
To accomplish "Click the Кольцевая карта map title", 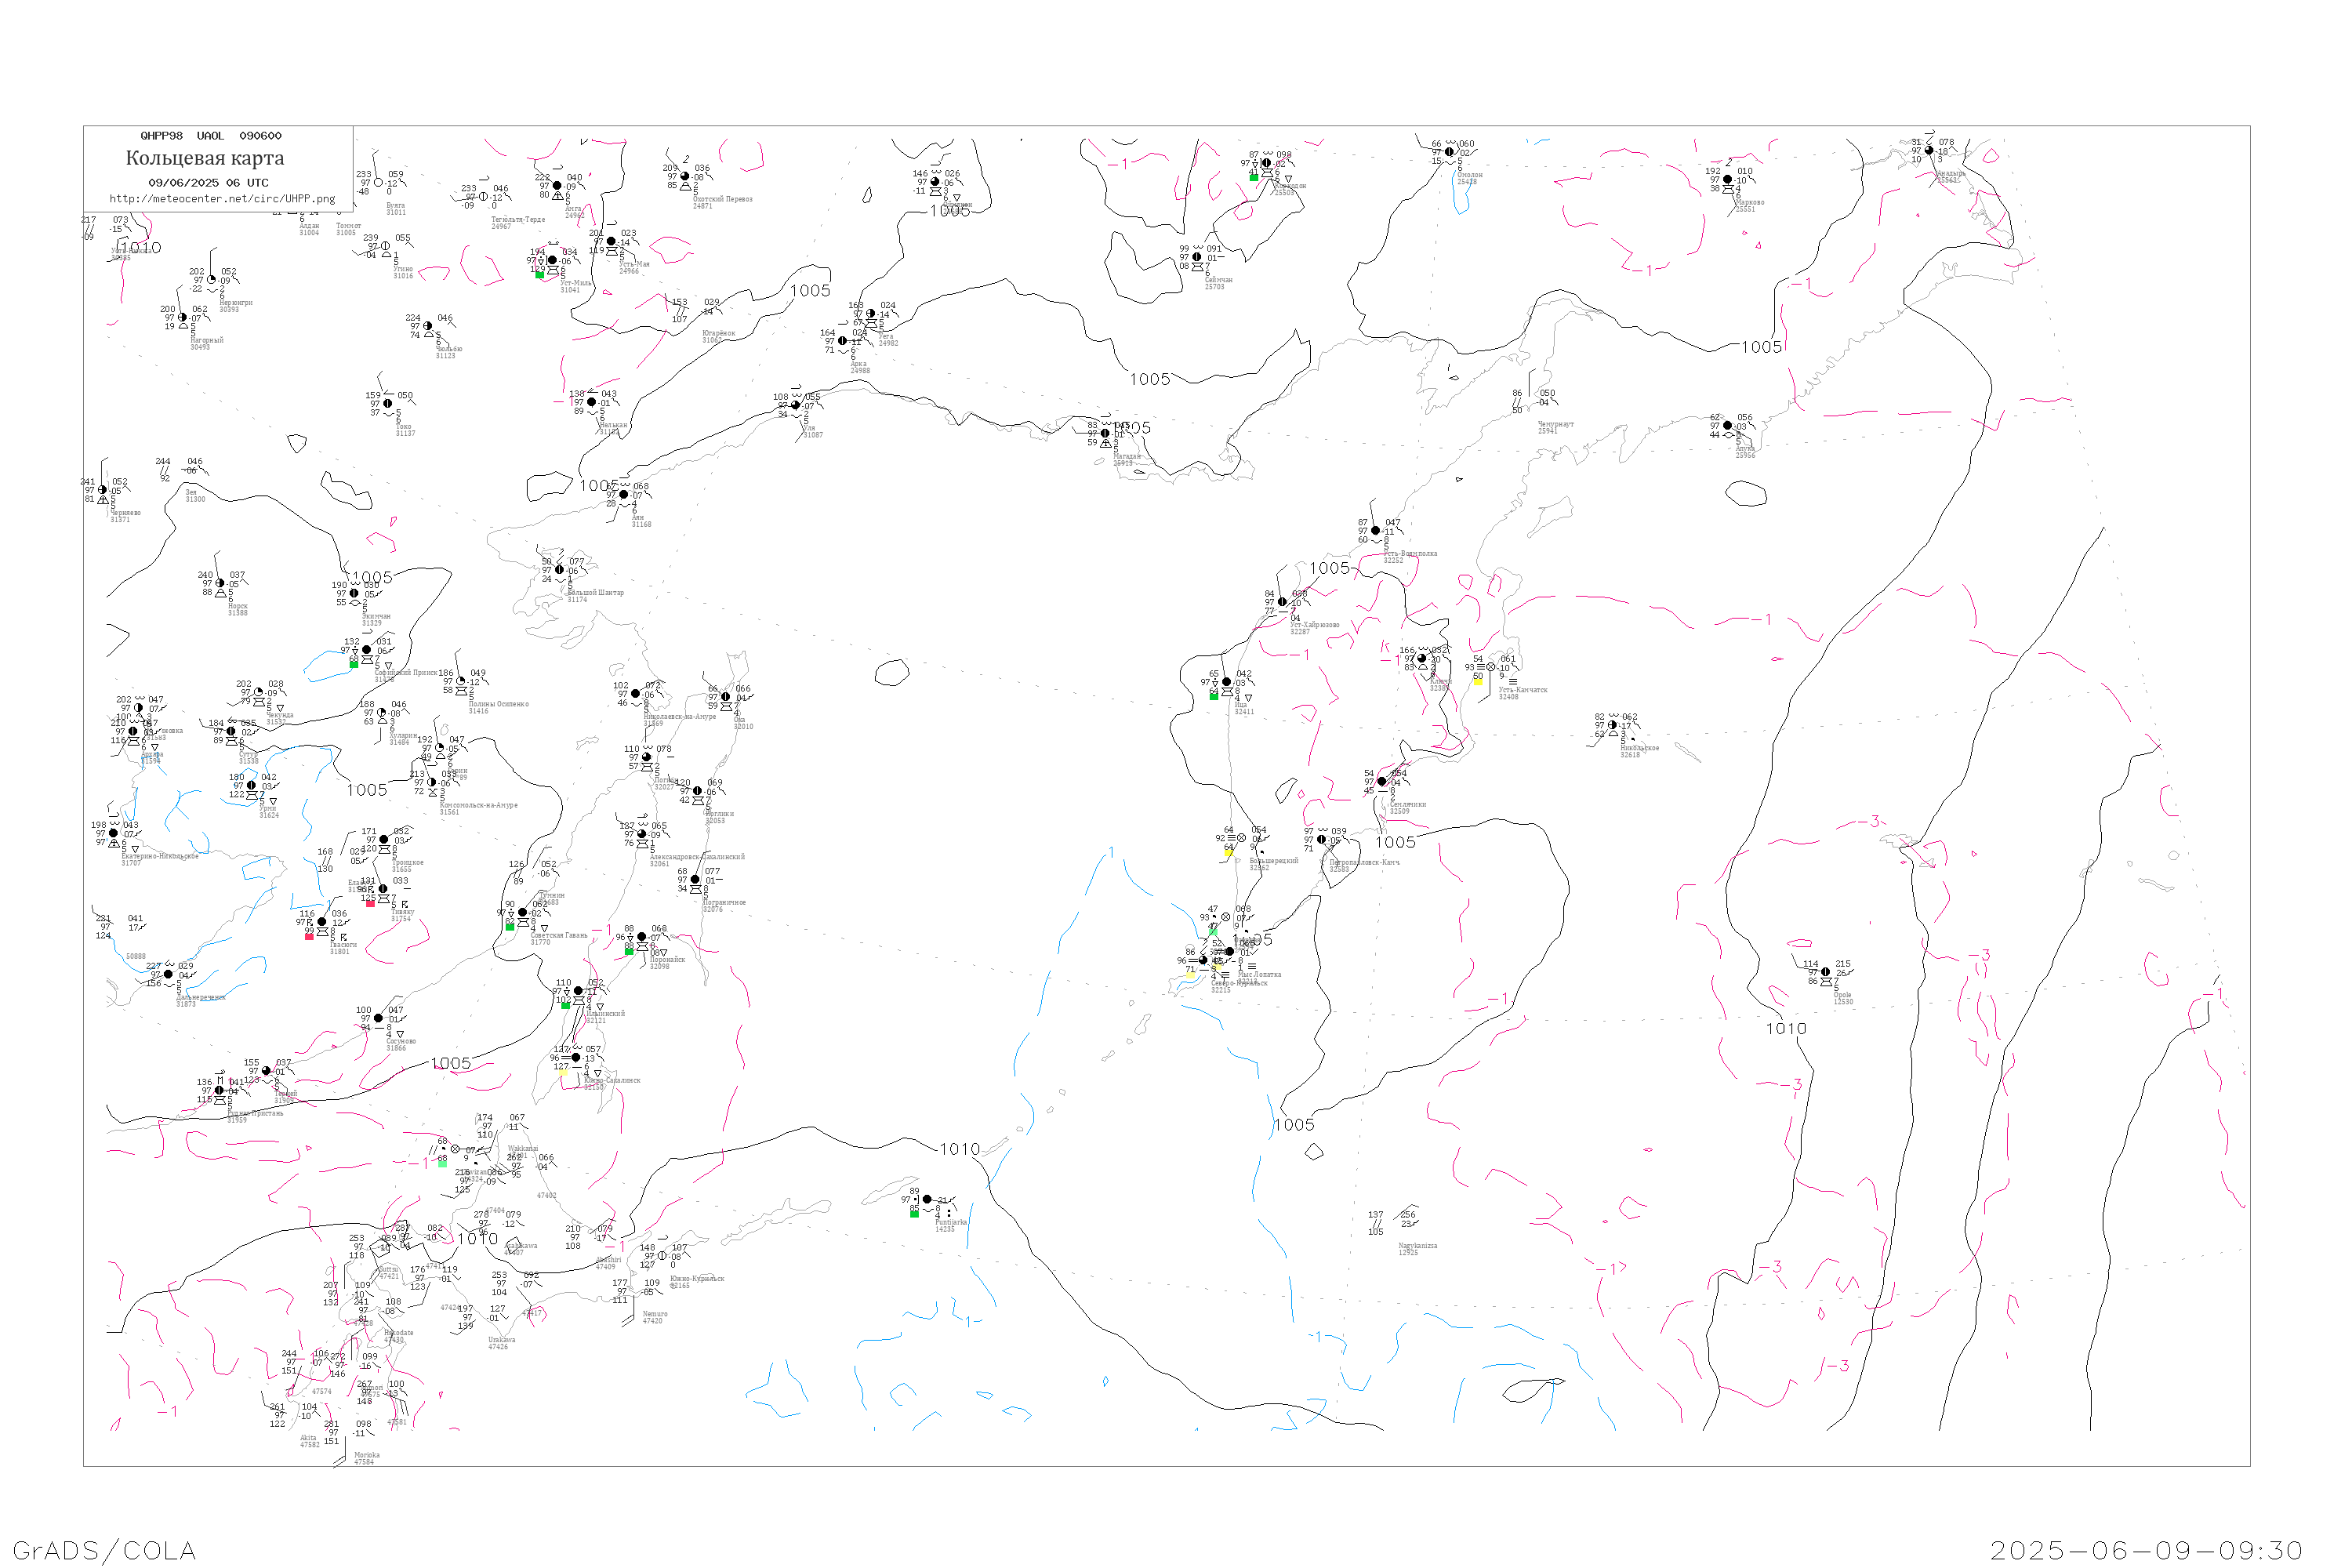I will (x=205, y=158).
